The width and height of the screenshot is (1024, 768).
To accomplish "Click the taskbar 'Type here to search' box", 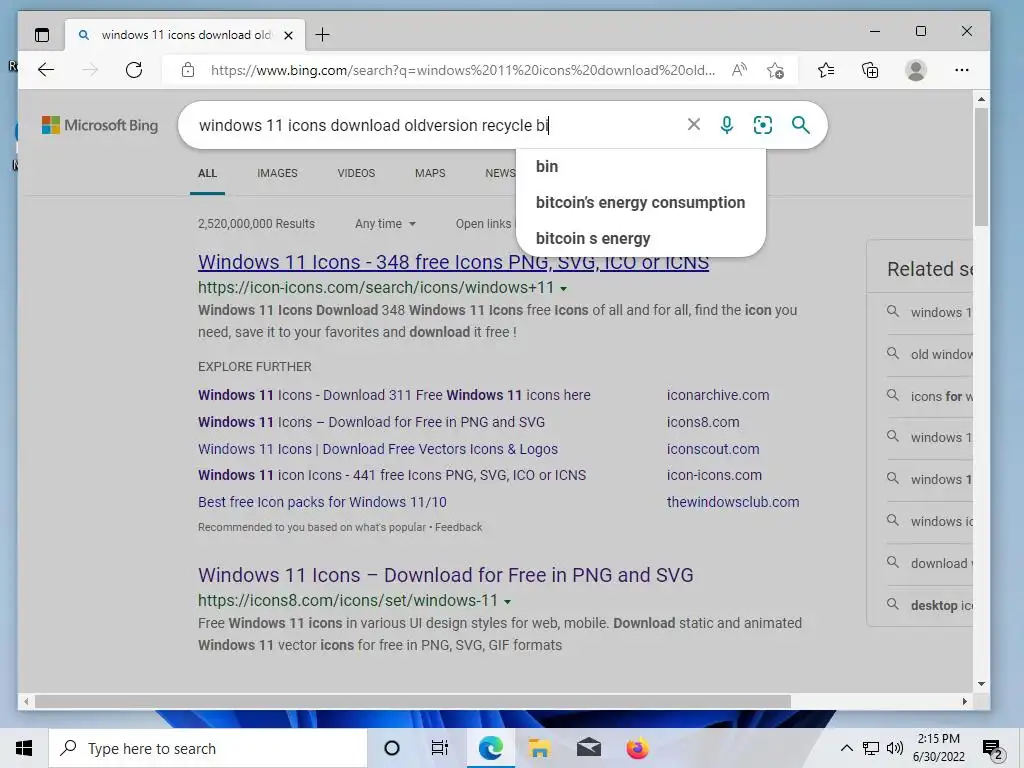I will click(x=208, y=748).
